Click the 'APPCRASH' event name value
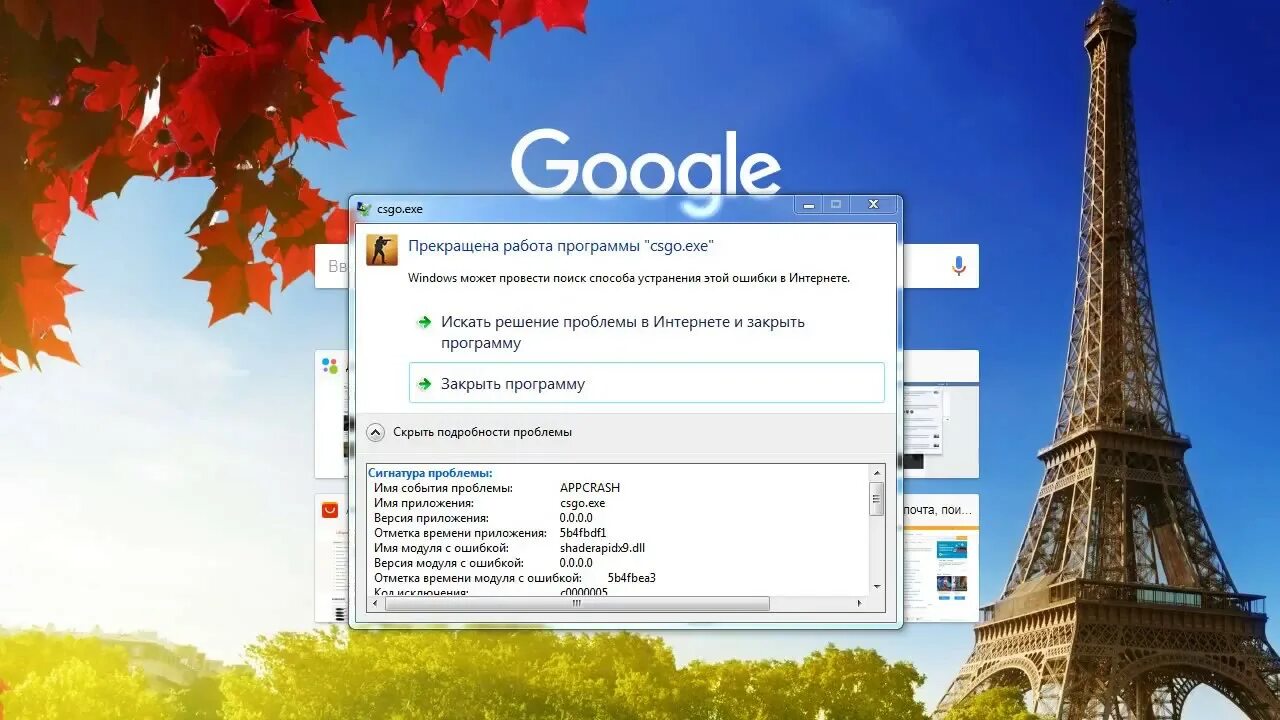 [x=590, y=488]
